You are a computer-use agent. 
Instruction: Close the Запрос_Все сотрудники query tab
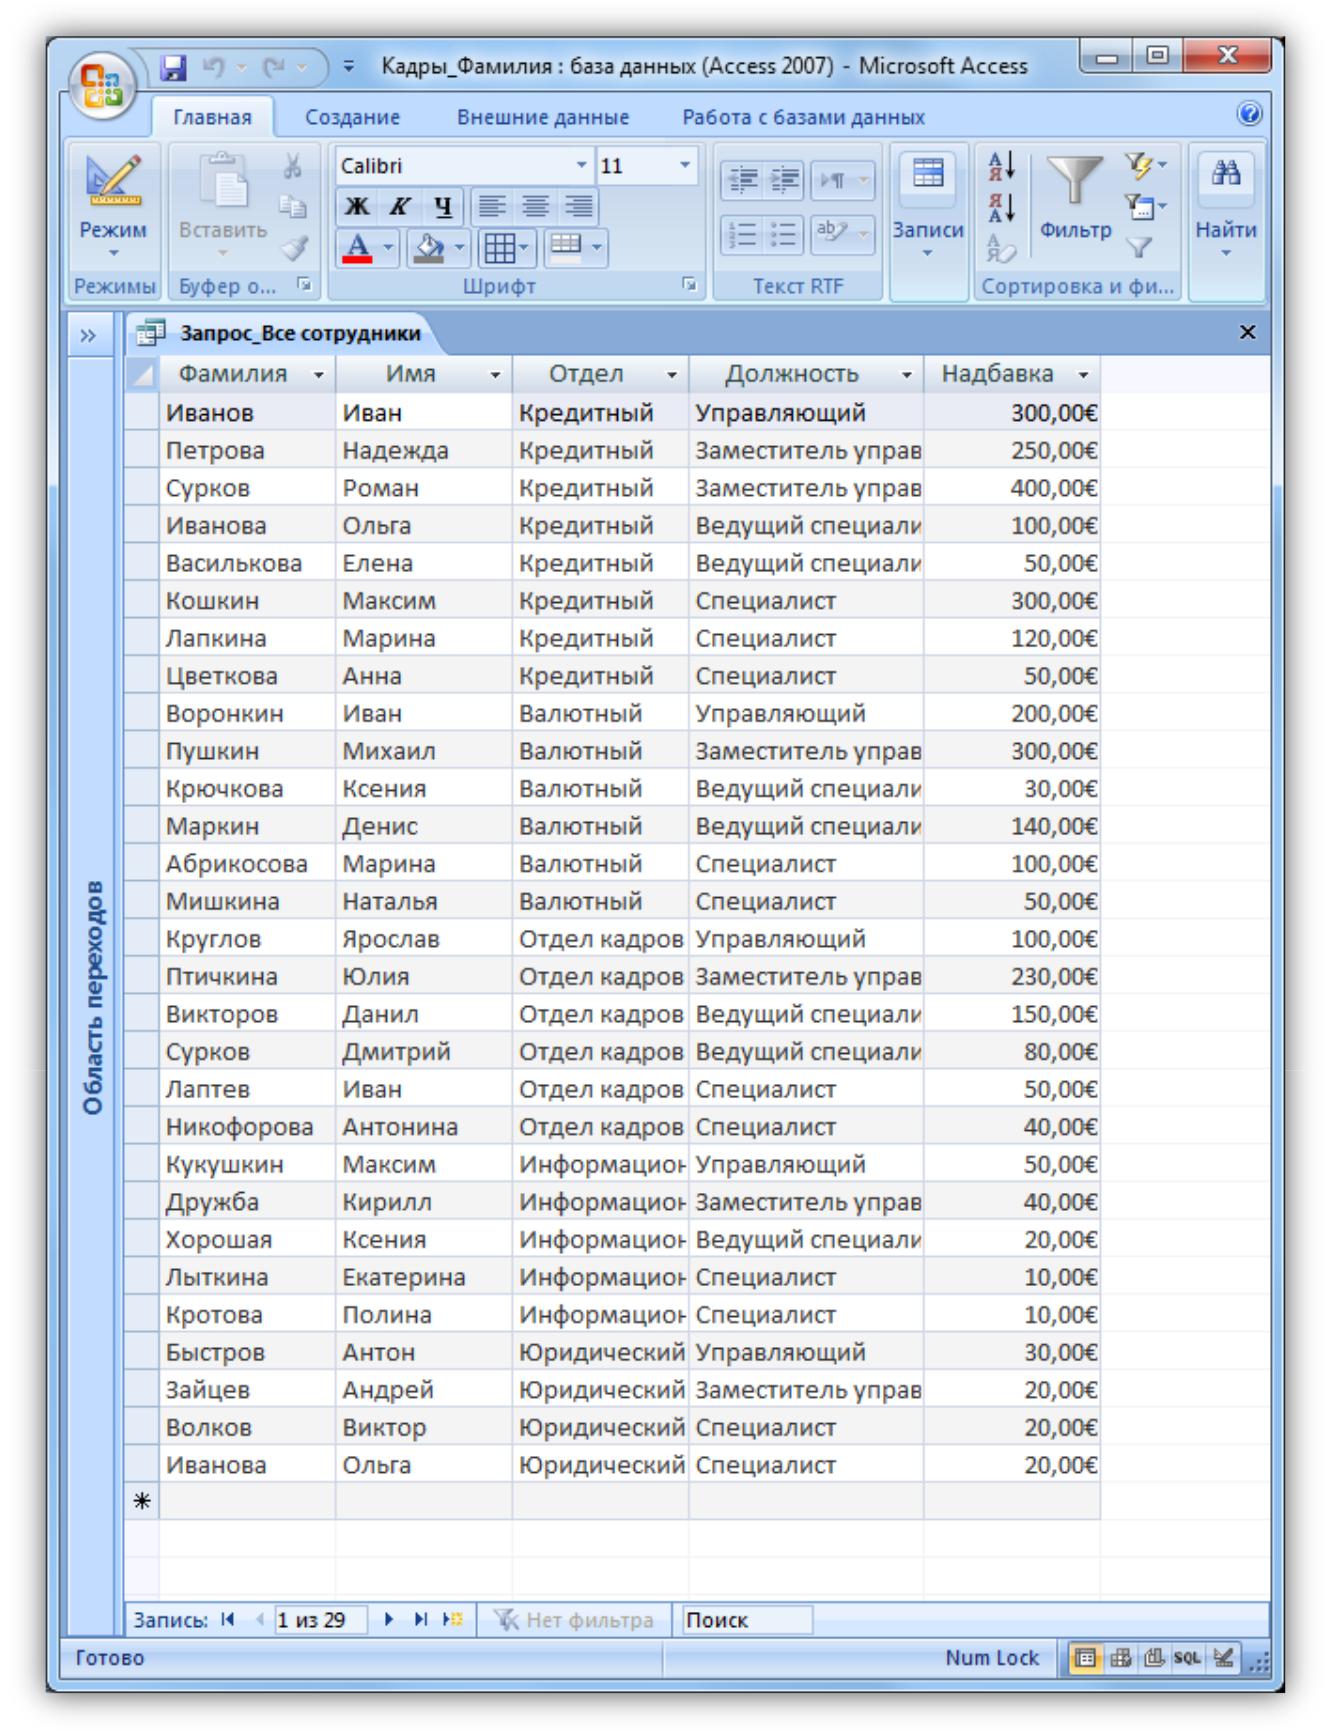tap(1247, 332)
